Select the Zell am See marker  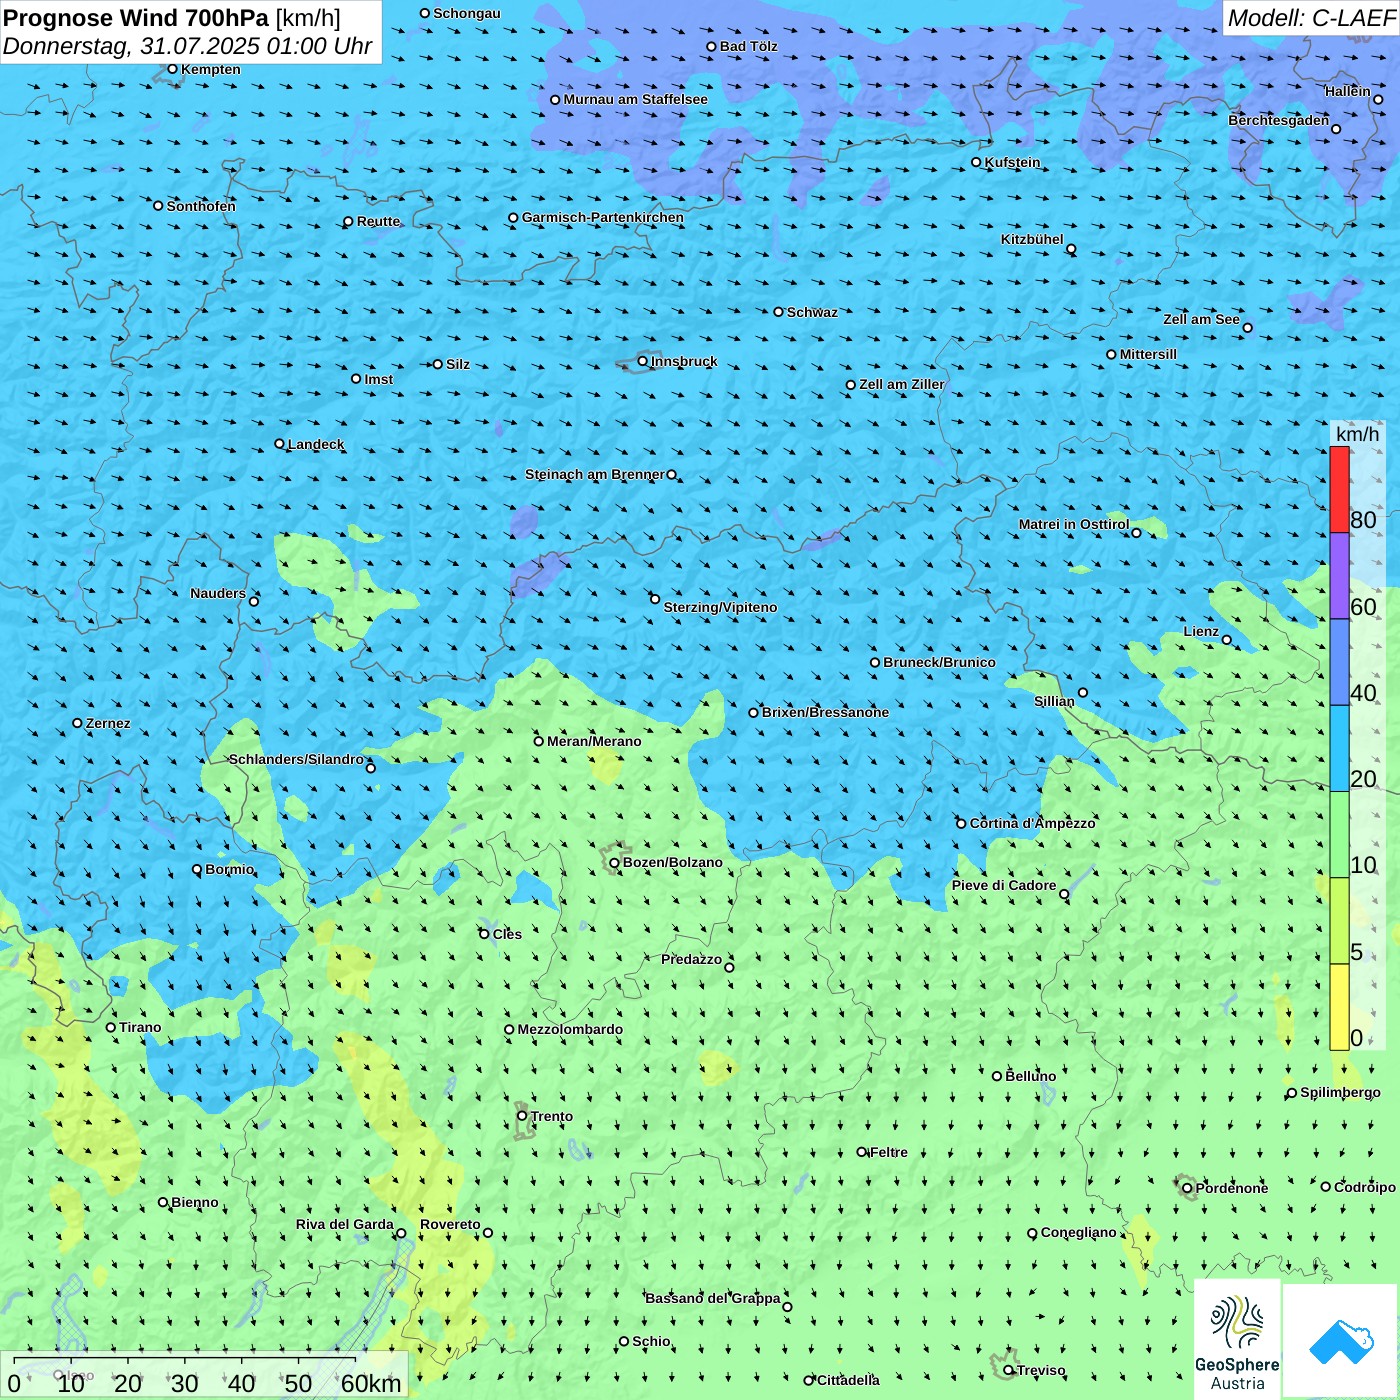click(1247, 328)
